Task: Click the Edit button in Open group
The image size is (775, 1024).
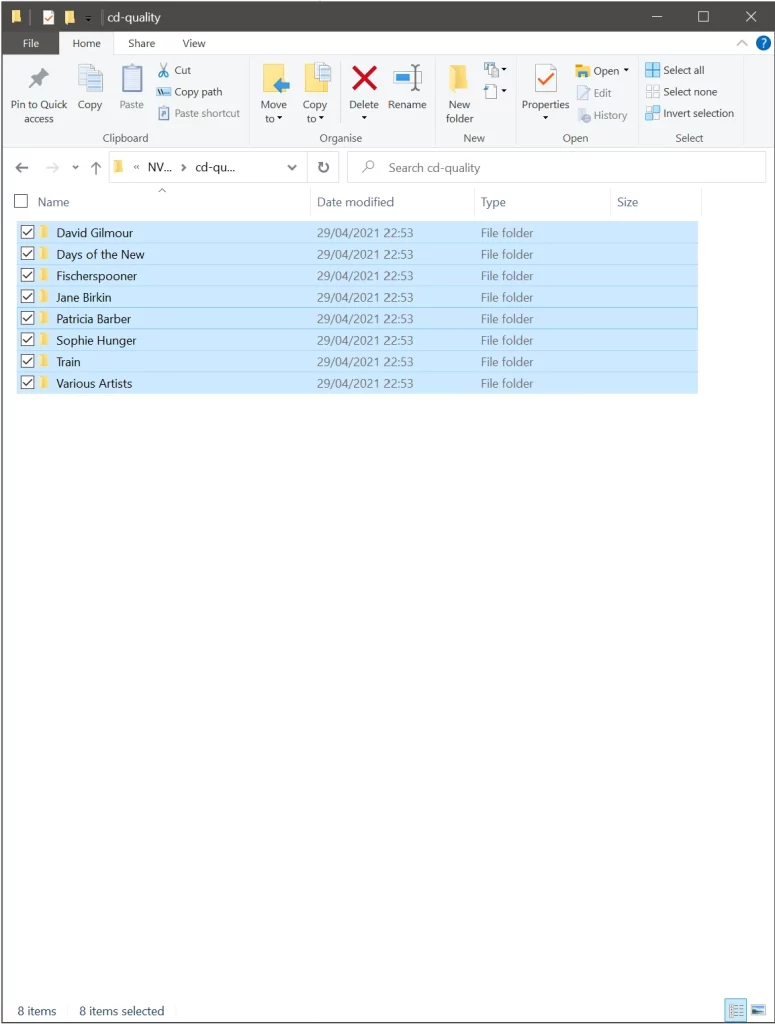Action: point(595,93)
